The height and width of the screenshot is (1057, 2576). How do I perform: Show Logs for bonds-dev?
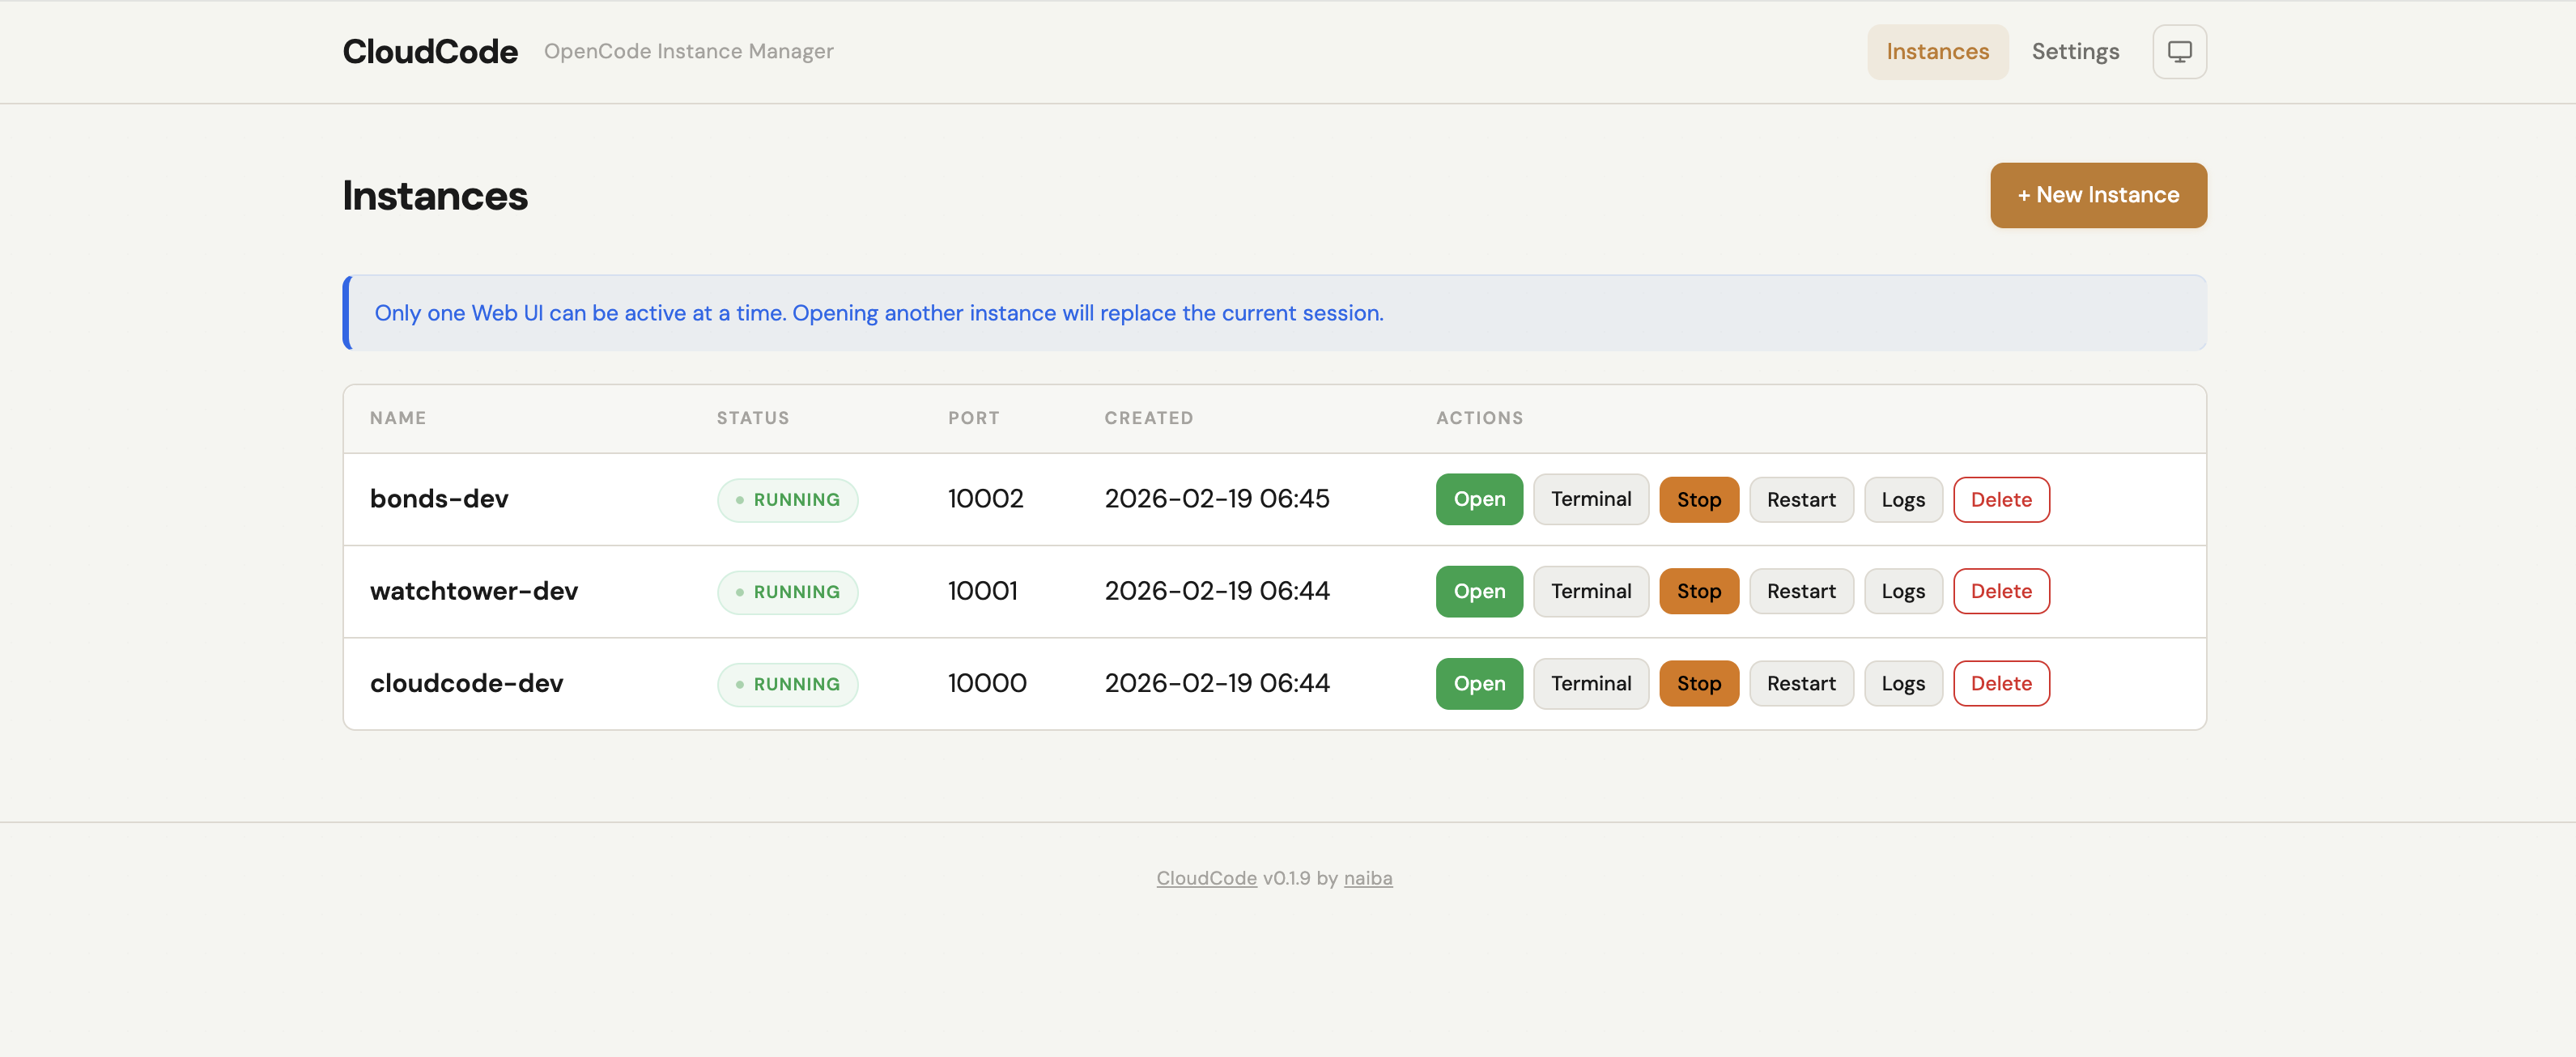[1902, 499]
